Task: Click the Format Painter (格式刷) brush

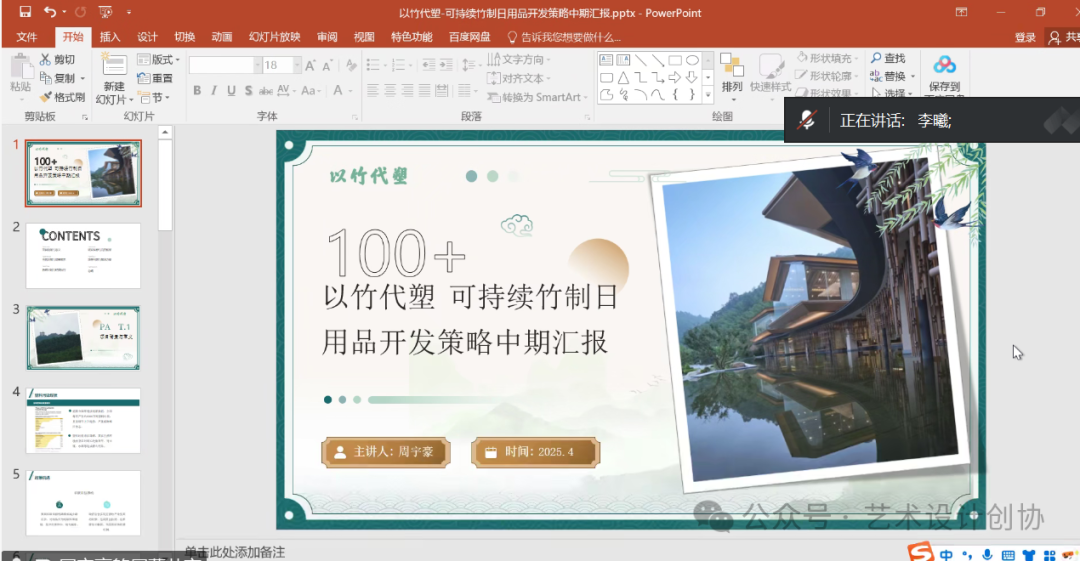Action: pos(46,97)
